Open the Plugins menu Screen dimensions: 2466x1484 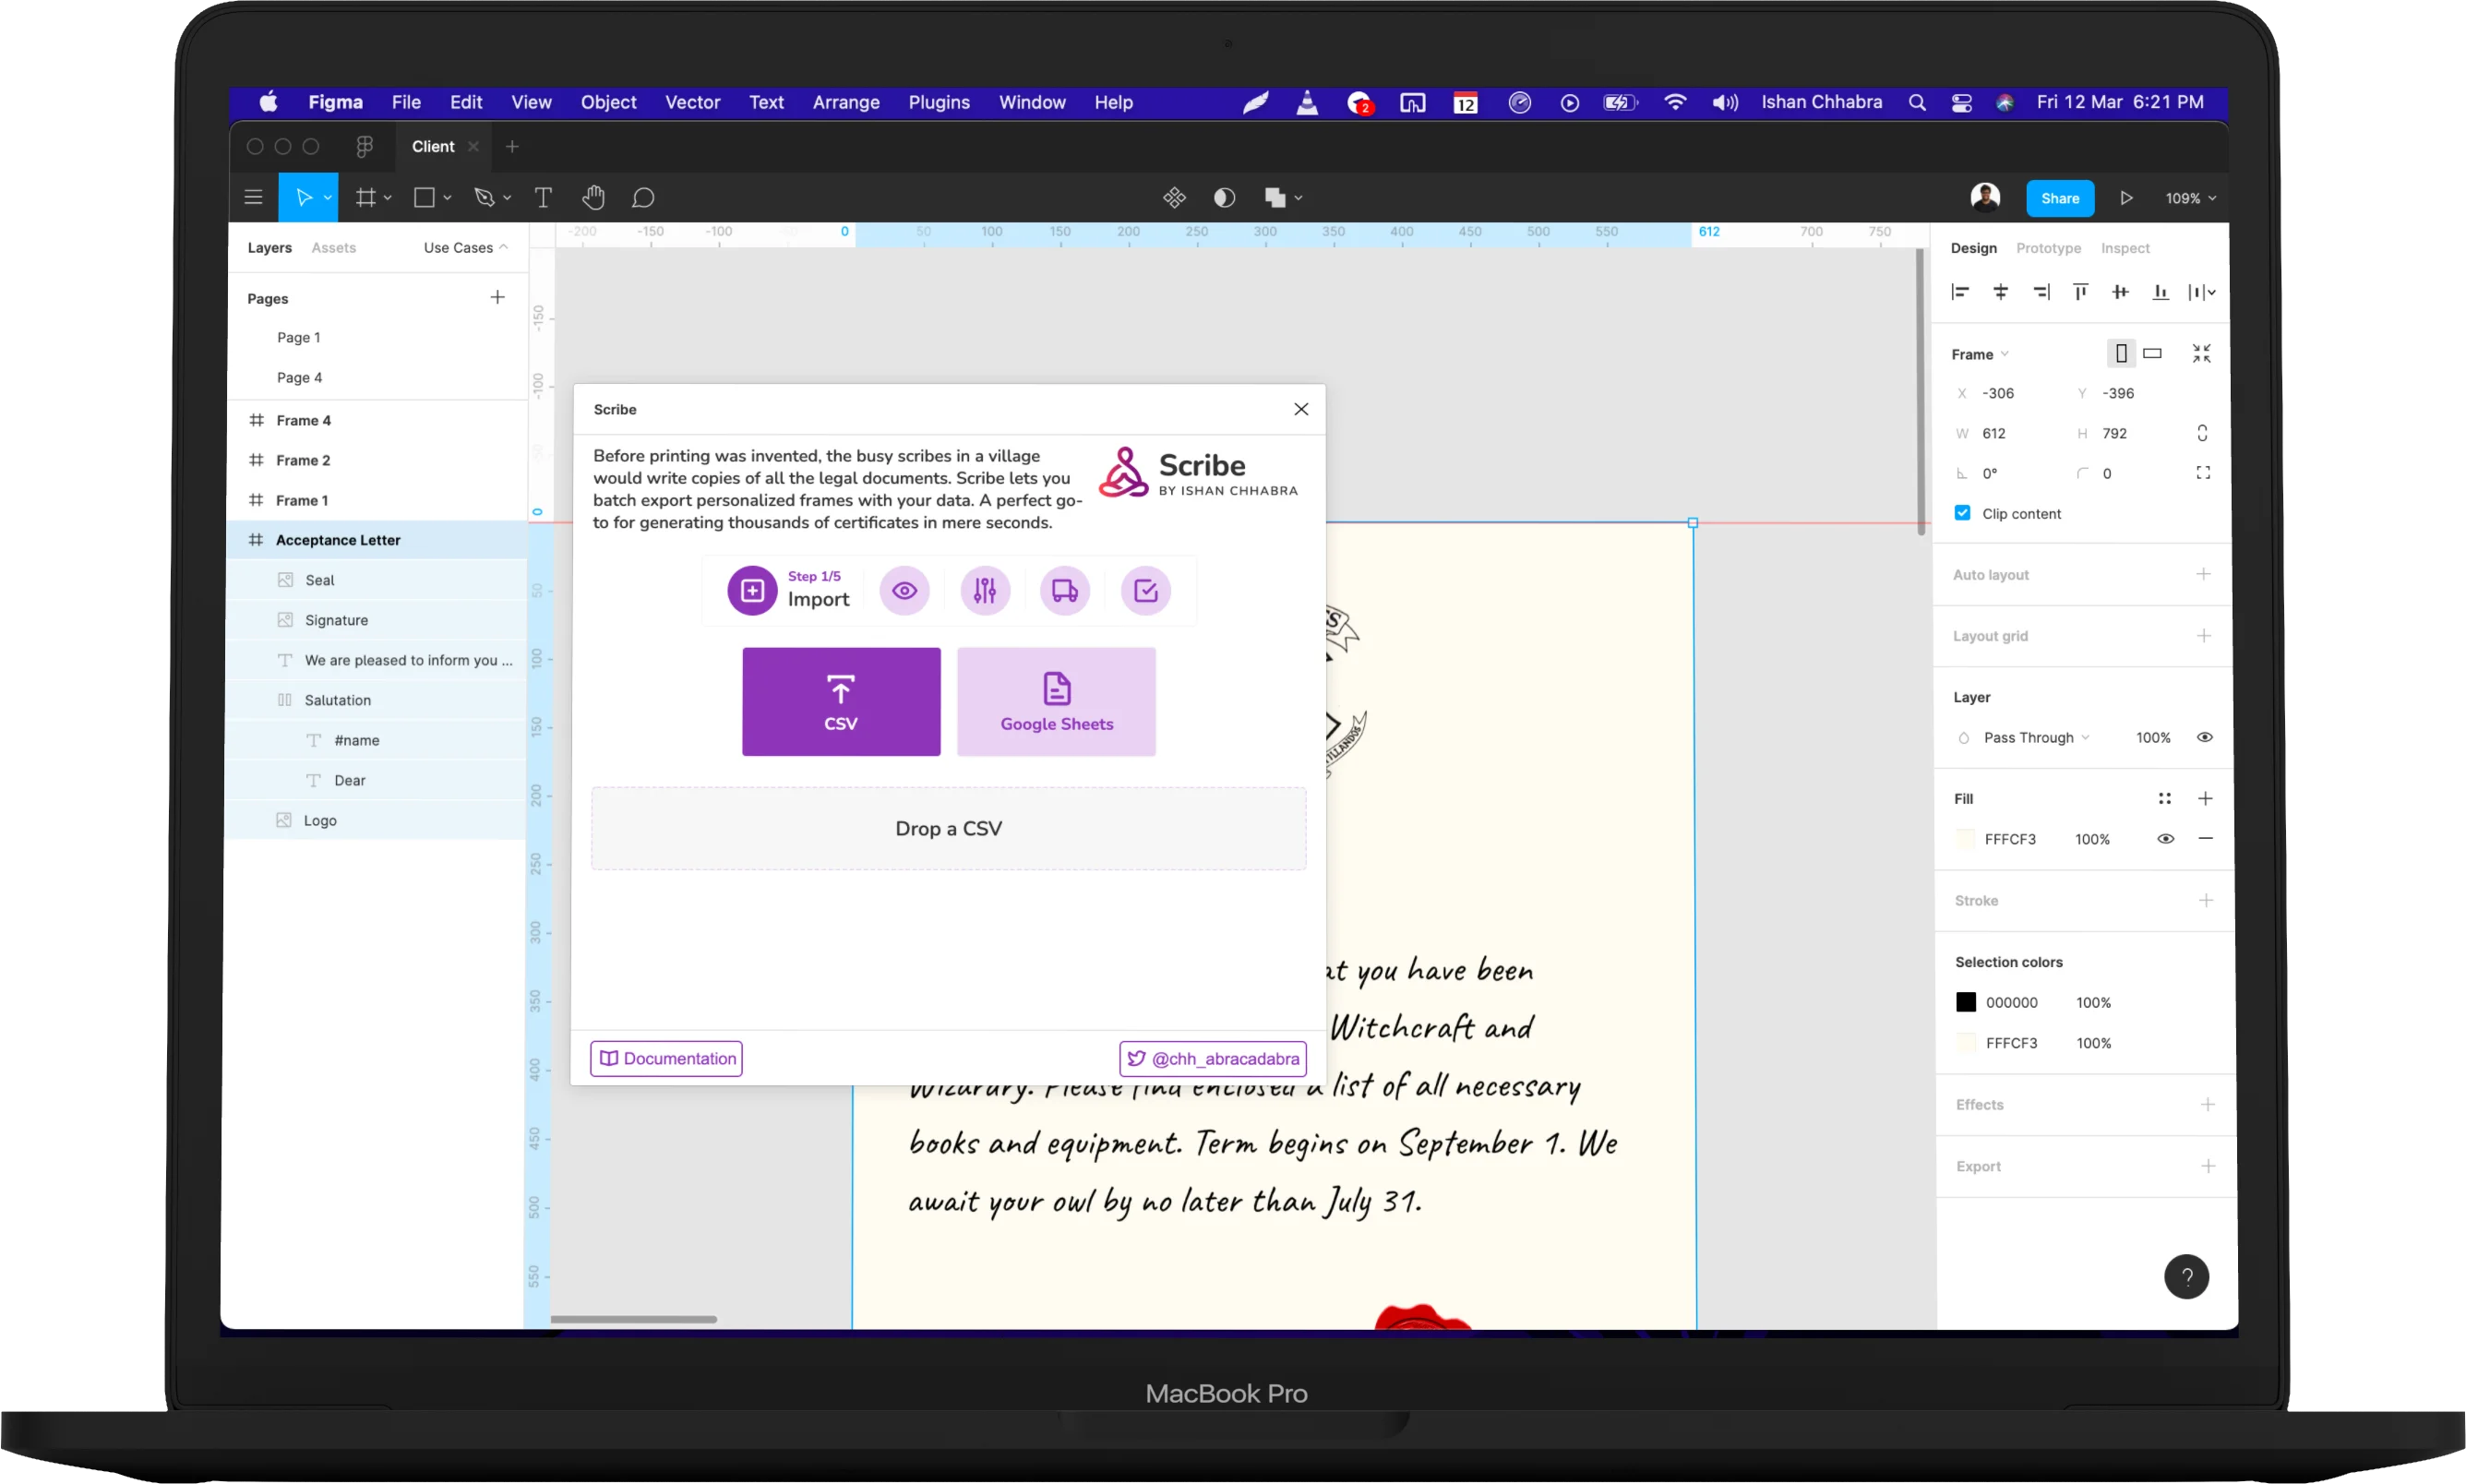tap(938, 103)
